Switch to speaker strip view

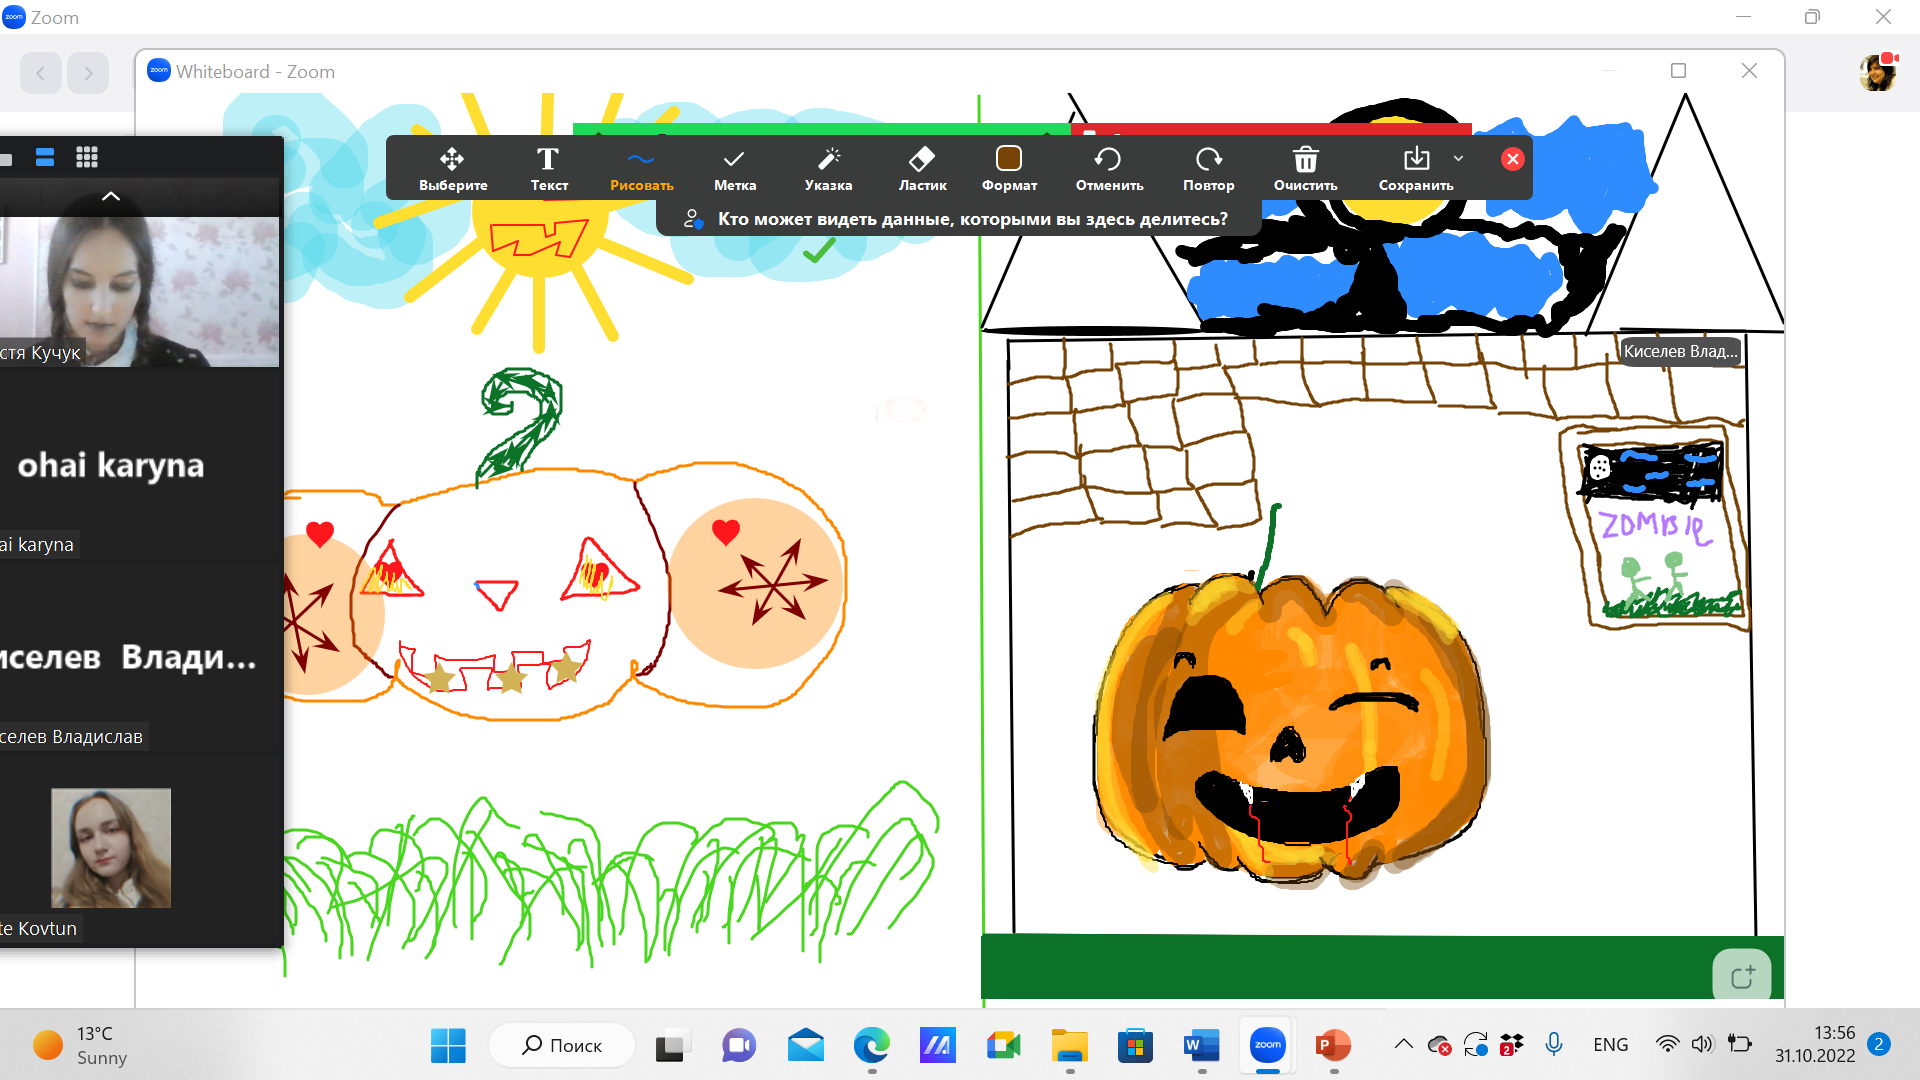pyautogui.click(x=45, y=157)
